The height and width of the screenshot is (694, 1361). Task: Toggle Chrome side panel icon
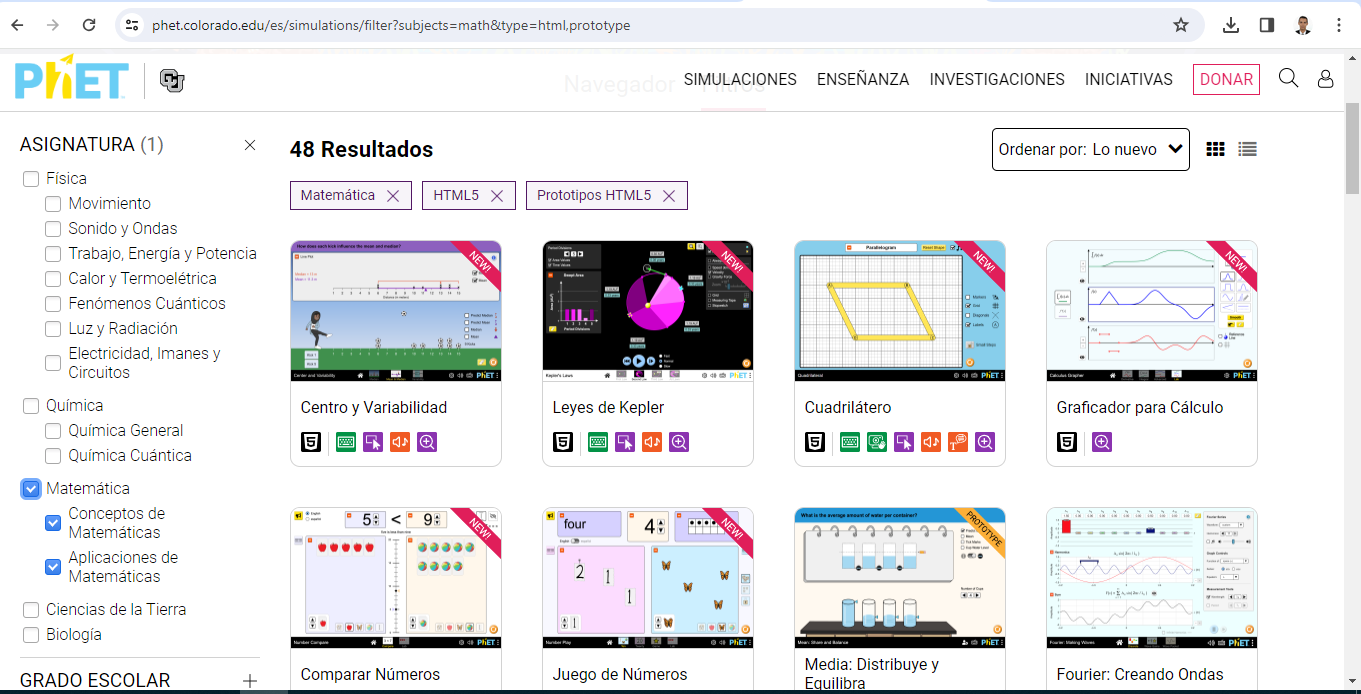(x=1266, y=25)
